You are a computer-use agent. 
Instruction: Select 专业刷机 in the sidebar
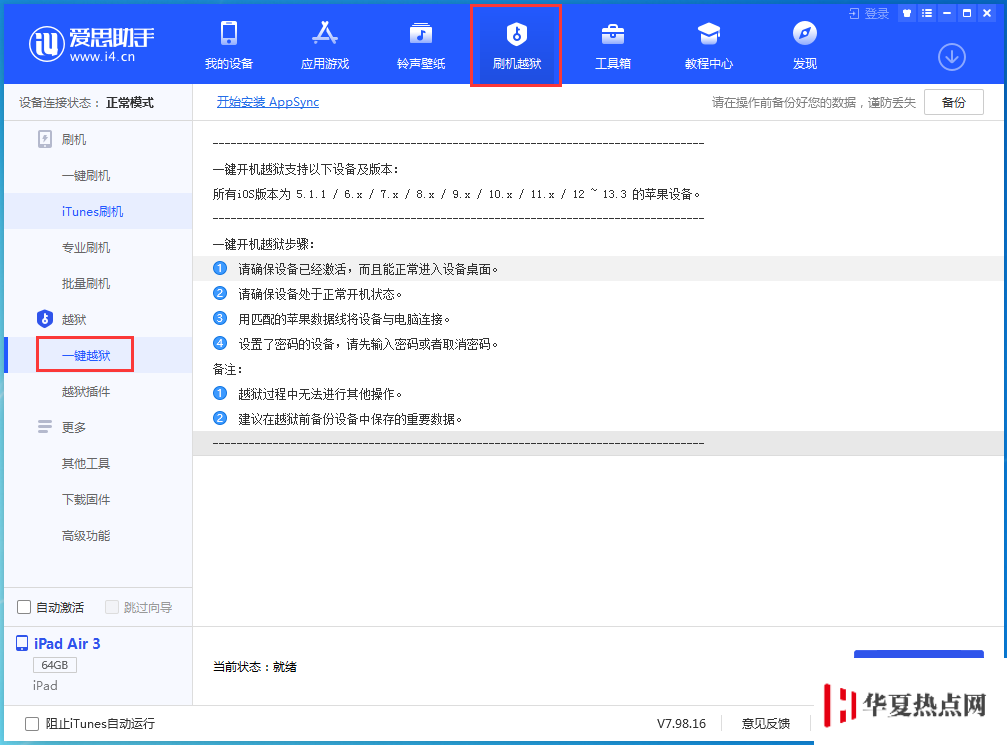tap(86, 247)
